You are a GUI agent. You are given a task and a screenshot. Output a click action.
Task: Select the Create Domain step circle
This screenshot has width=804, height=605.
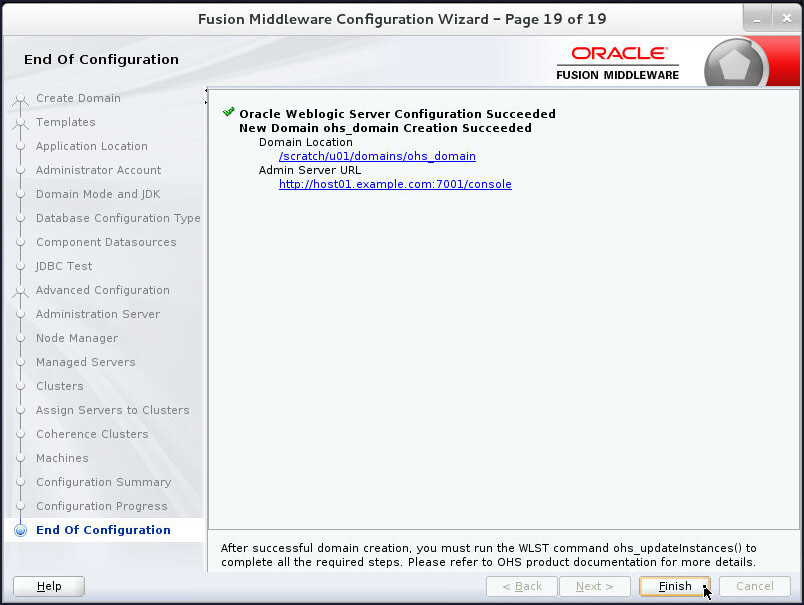pos(22,98)
